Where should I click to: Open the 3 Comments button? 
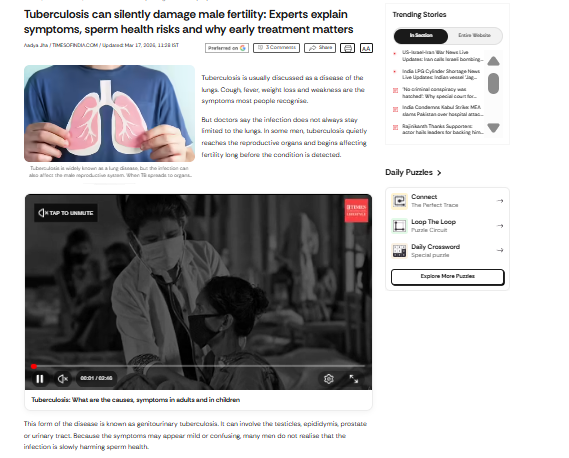pos(277,48)
